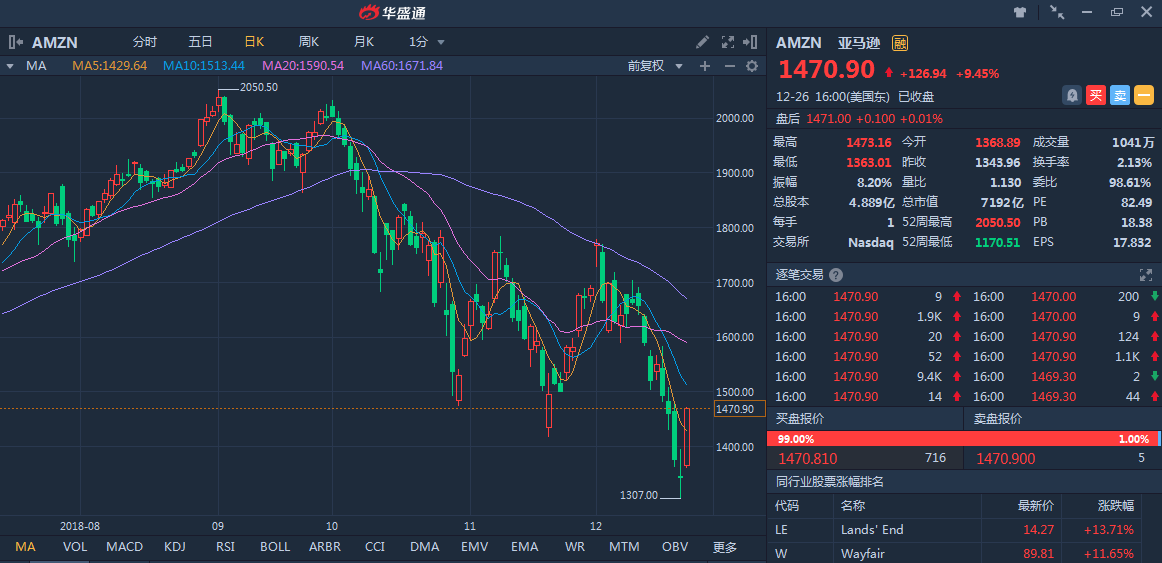Image resolution: width=1162 pixels, height=563 pixels.
Task: Click the fullscreen chart icon
Action: 727,42
